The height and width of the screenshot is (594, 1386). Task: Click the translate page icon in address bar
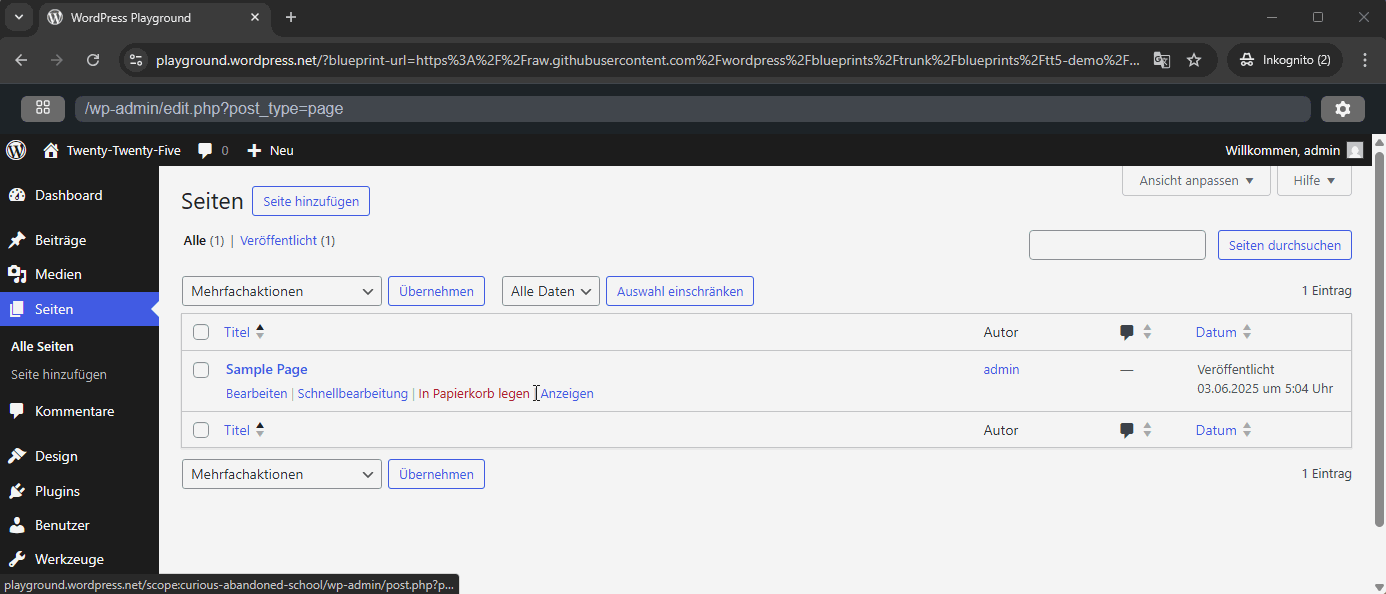(1161, 60)
